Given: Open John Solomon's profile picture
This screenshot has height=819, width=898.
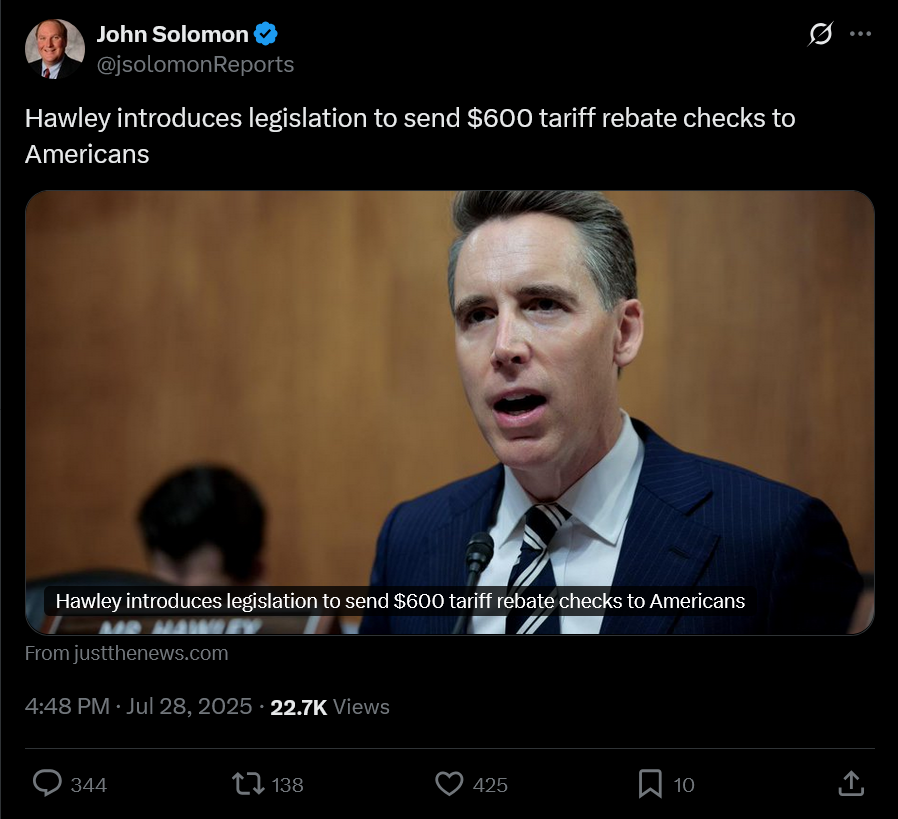Looking at the screenshot, I should point(55,49).
